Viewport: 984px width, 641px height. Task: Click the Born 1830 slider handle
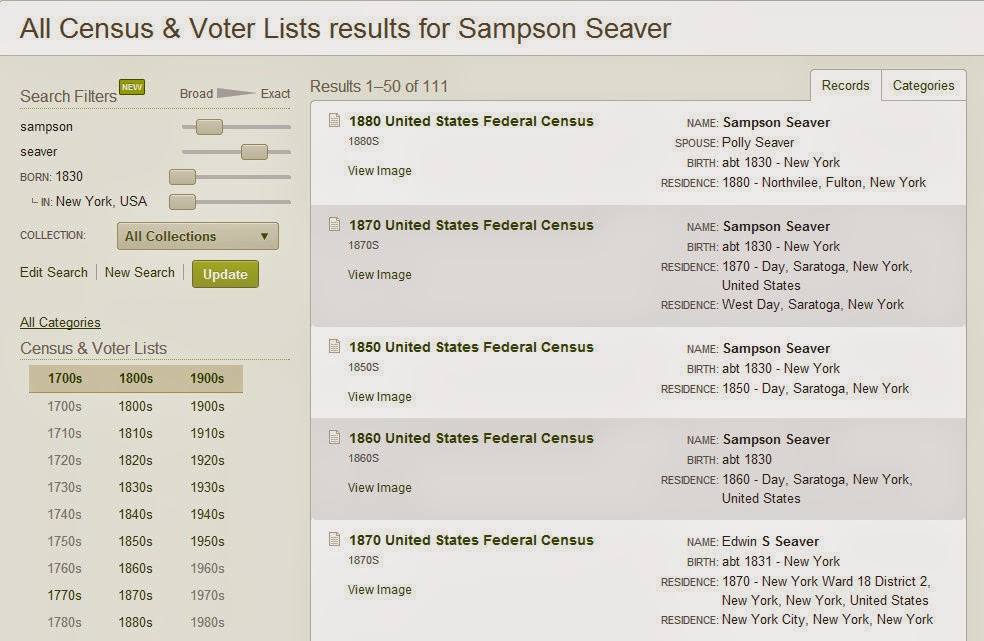(x=182, y=177)
